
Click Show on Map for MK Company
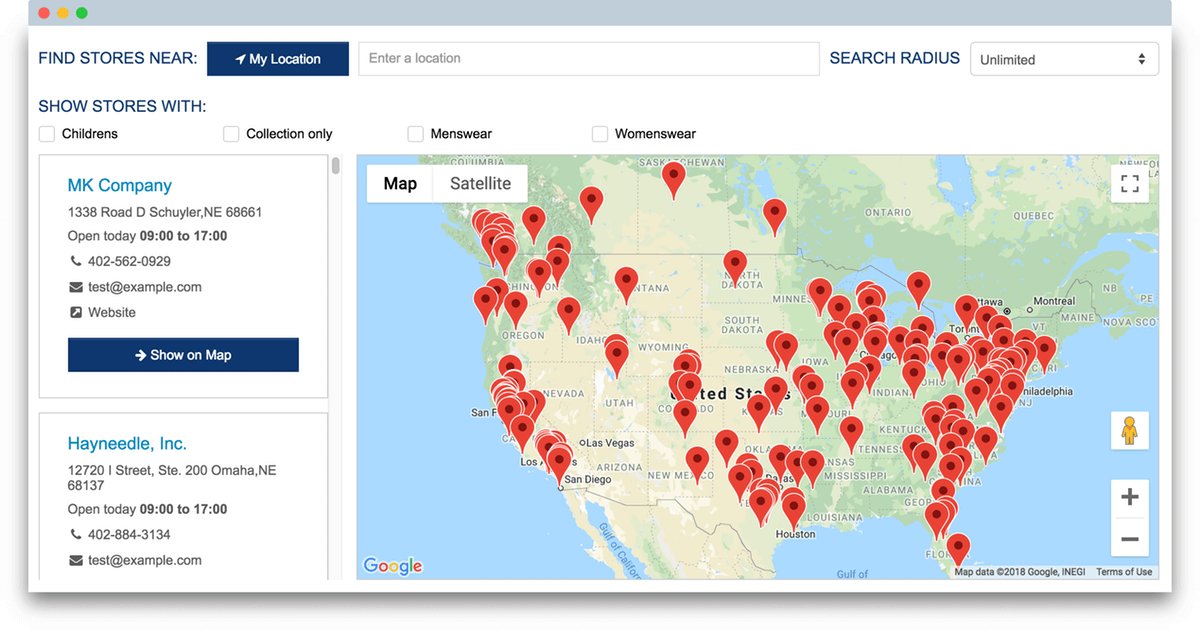183,355
